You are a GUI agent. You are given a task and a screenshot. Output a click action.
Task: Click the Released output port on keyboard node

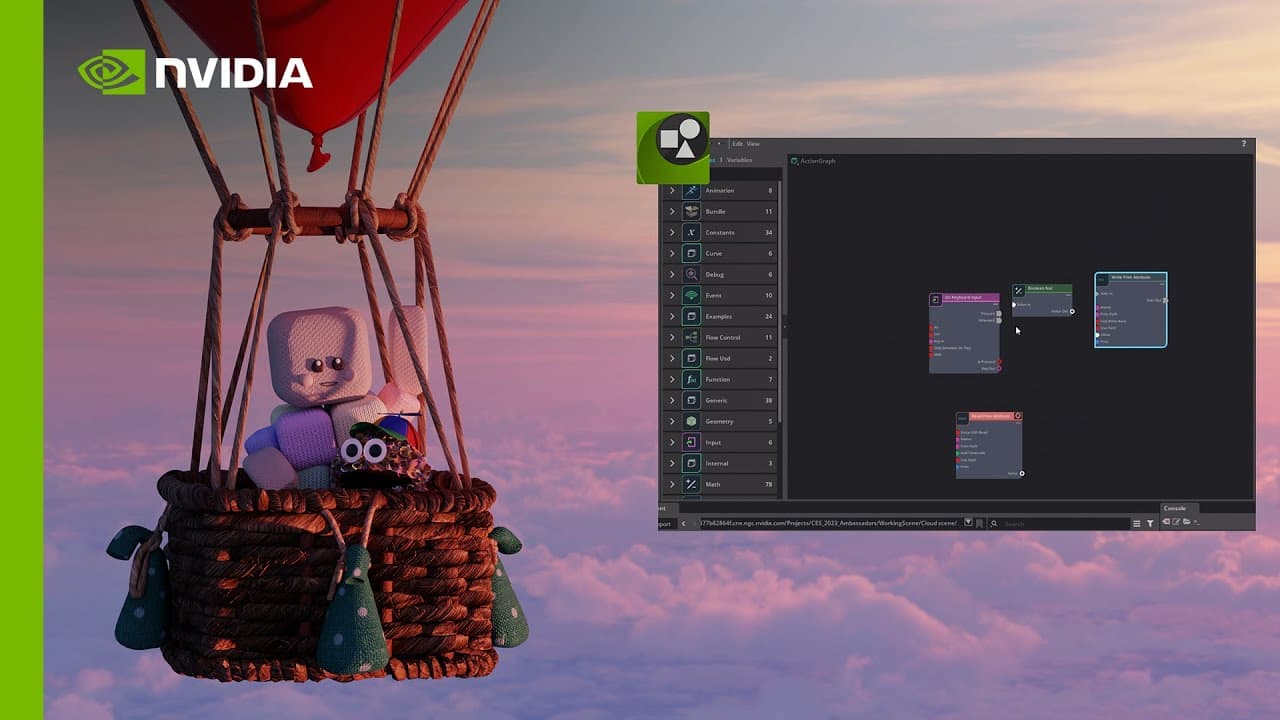(999, 320)
